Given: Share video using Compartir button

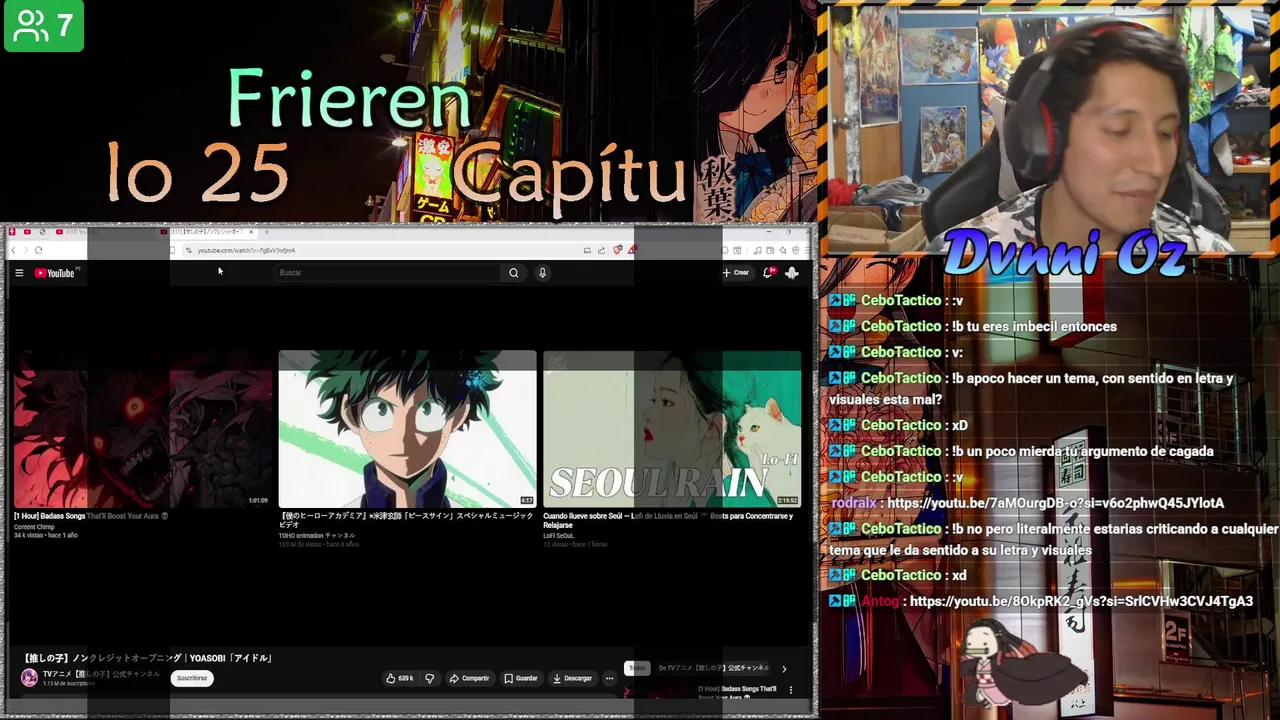Looking at the screenshot, I should 469,678.
